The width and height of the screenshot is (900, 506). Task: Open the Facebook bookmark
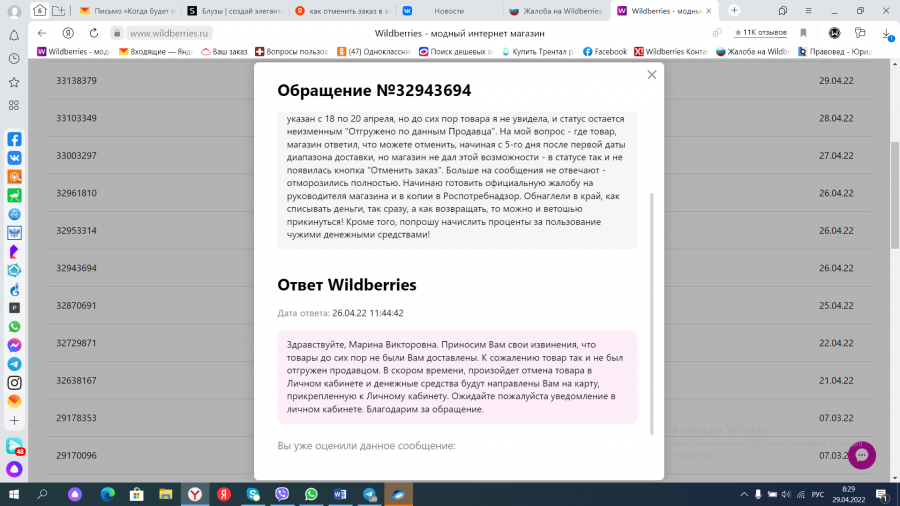(605, 52)
